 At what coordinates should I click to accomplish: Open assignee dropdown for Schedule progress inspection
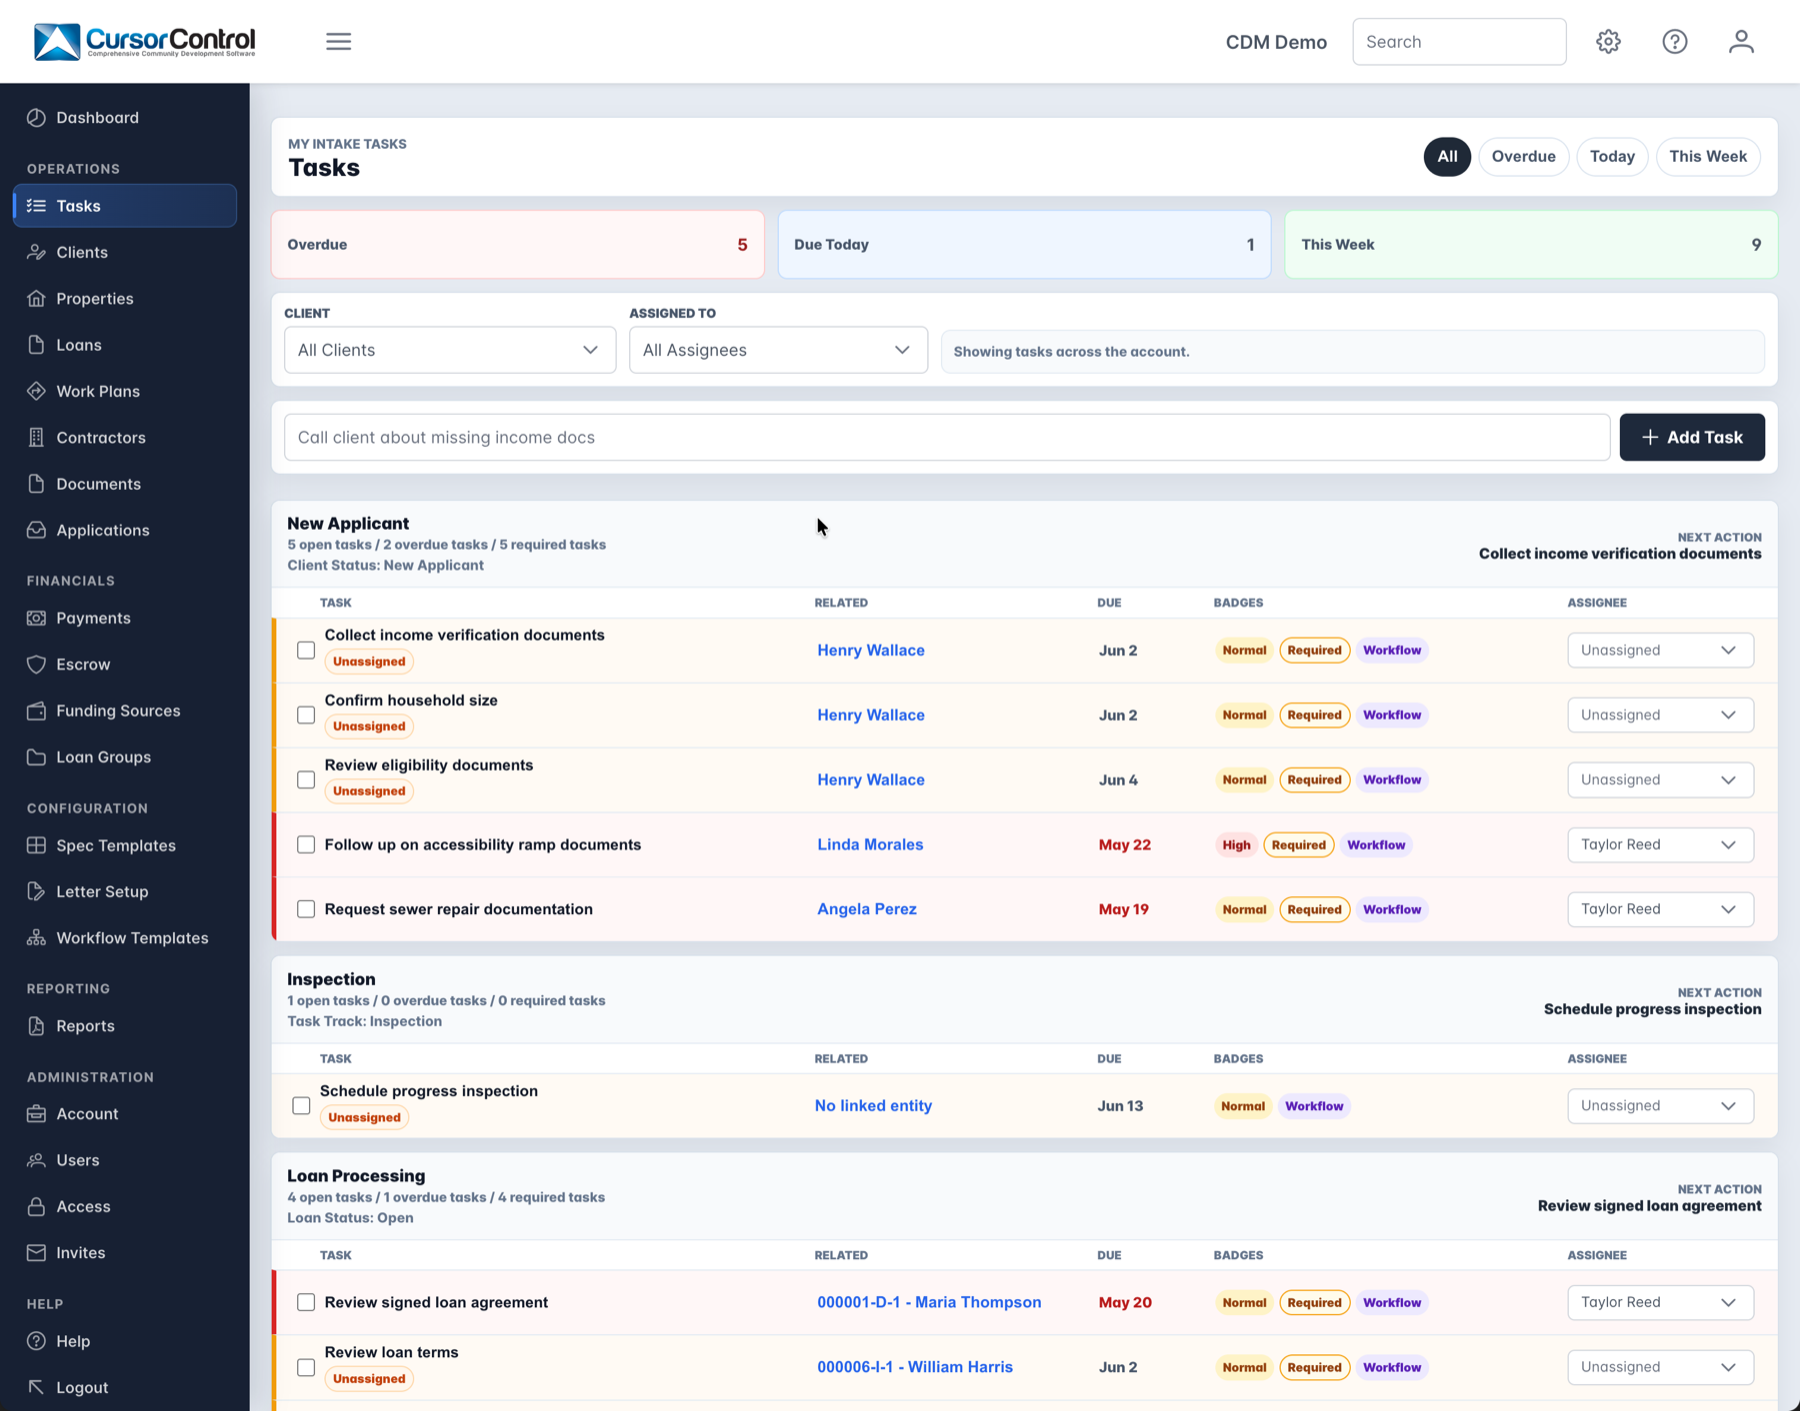[x=1660, y=1106]
